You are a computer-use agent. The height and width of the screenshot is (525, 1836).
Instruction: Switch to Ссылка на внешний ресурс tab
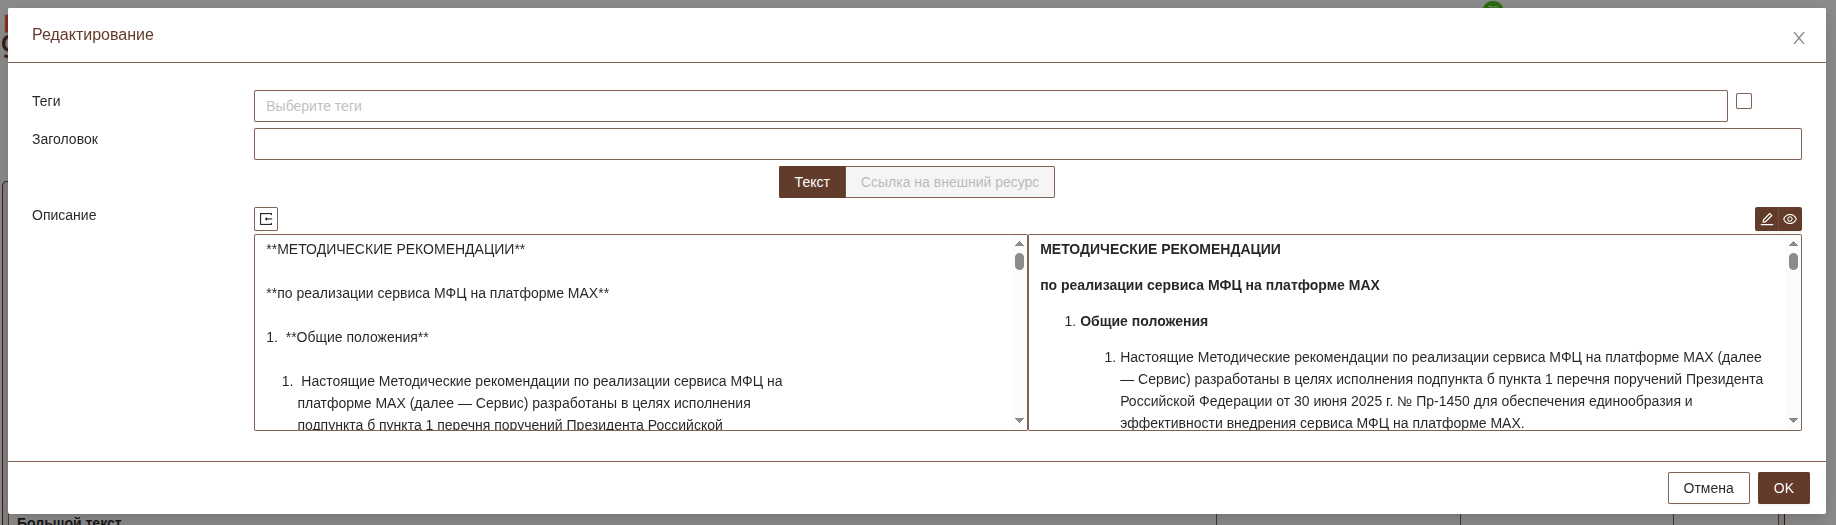click(949, 182)
